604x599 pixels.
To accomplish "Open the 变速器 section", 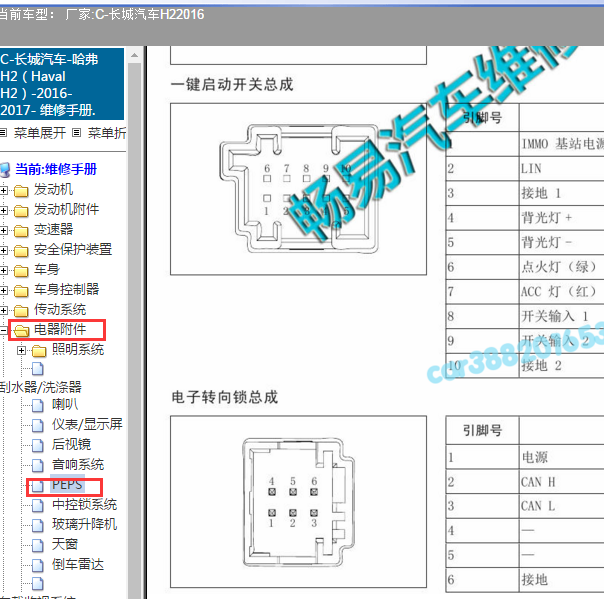I will pos(53,229).
